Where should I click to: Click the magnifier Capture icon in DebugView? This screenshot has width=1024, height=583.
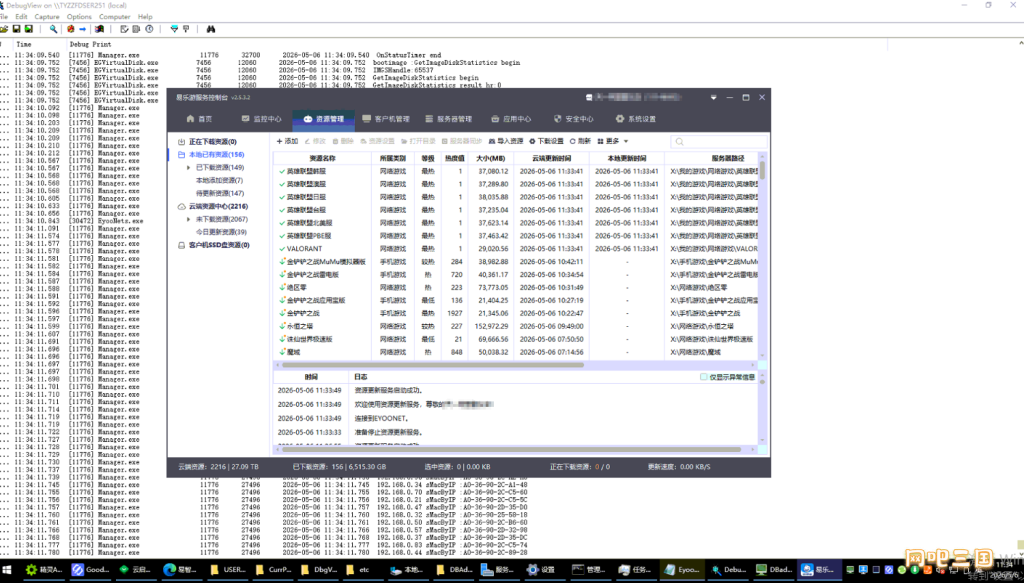(54, 29)
